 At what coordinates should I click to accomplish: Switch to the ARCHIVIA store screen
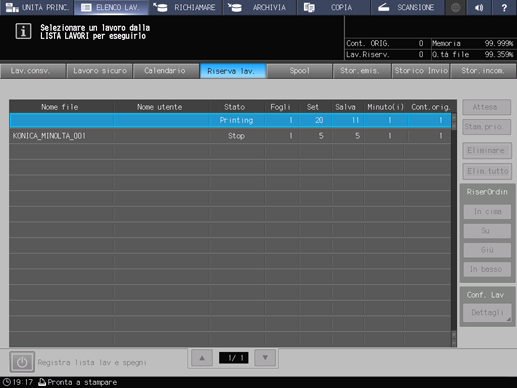coord(260,7)
